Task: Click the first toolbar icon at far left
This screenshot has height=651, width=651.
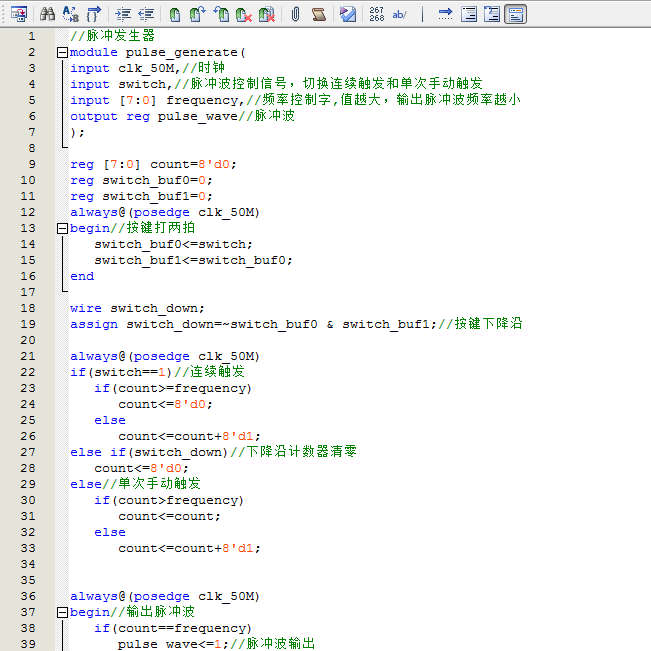Action: [18, 14]
